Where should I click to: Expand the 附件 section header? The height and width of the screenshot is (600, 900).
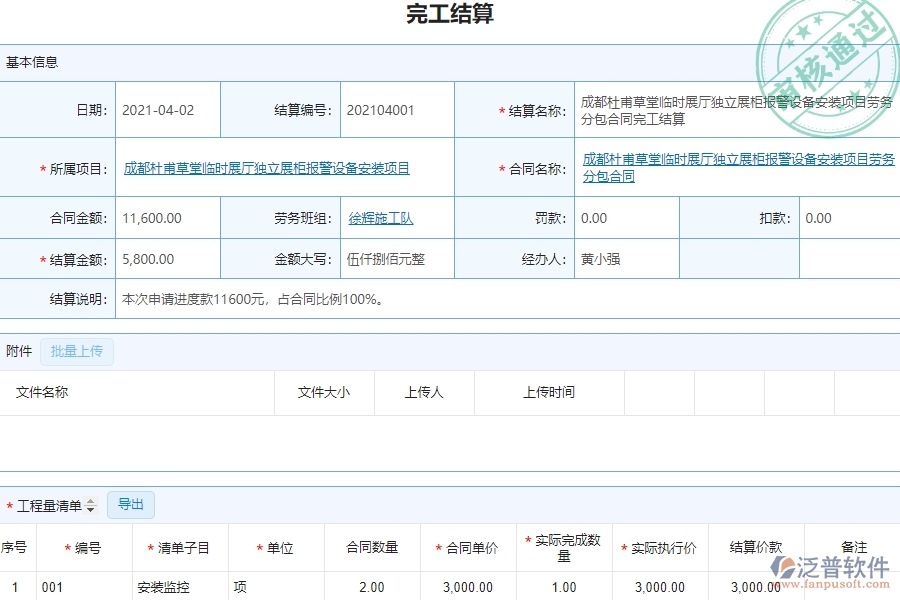17,351
